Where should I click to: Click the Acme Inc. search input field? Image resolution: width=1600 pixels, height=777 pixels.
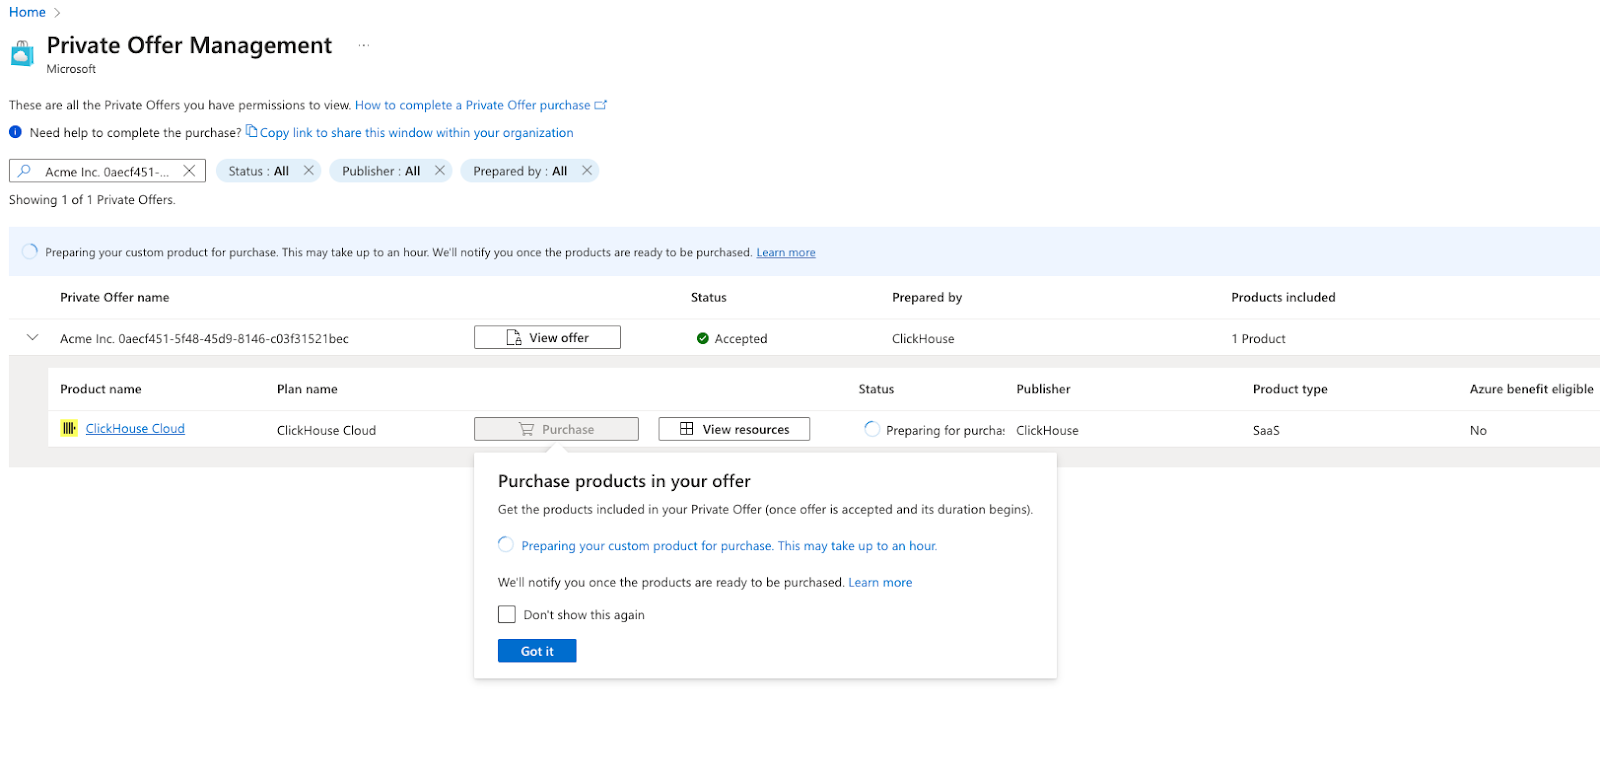tap(106, 172)
